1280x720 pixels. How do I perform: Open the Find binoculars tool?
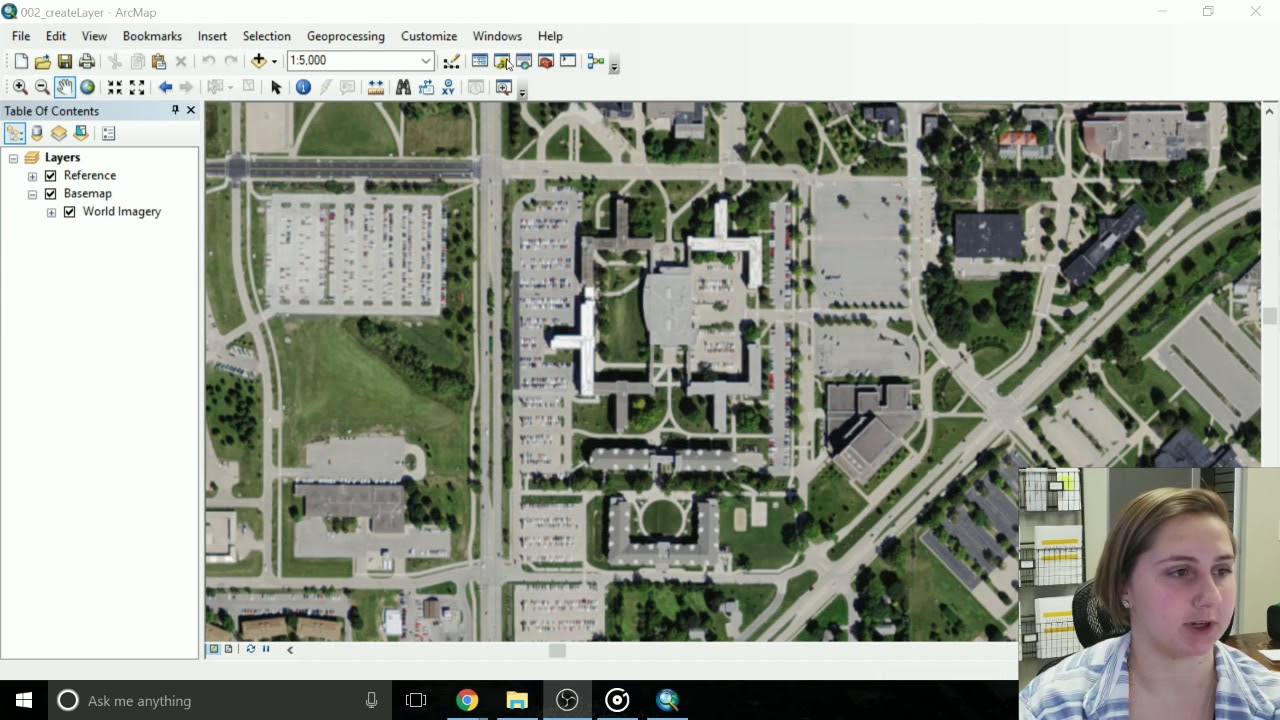403,87
